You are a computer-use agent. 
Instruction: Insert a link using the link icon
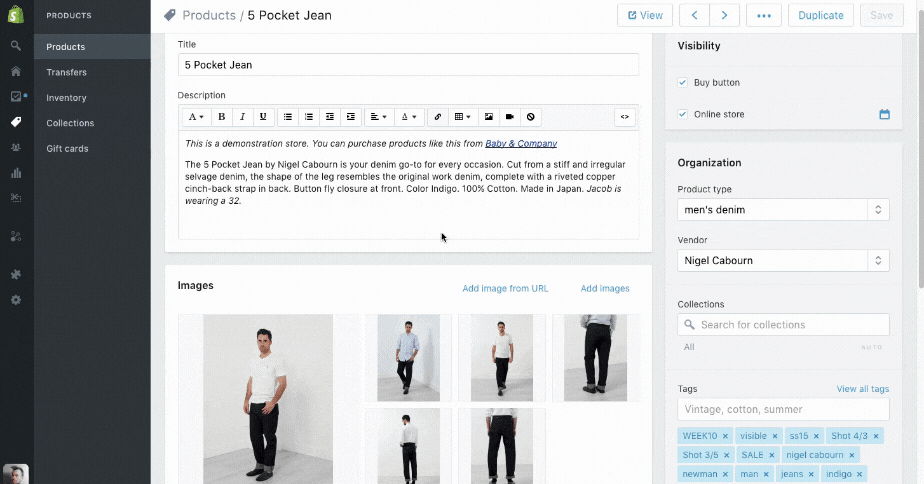coord(438,117)
